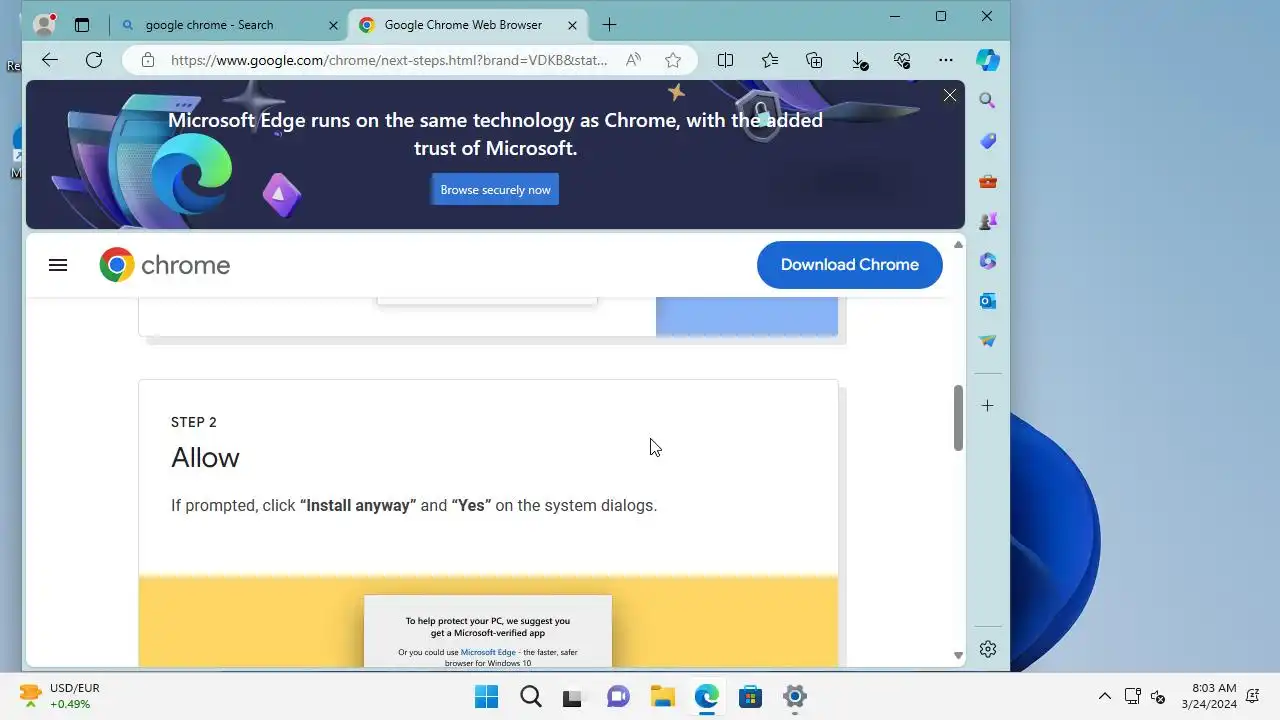Close the "Google Chrome Web Browser" tab

[573, 25]
